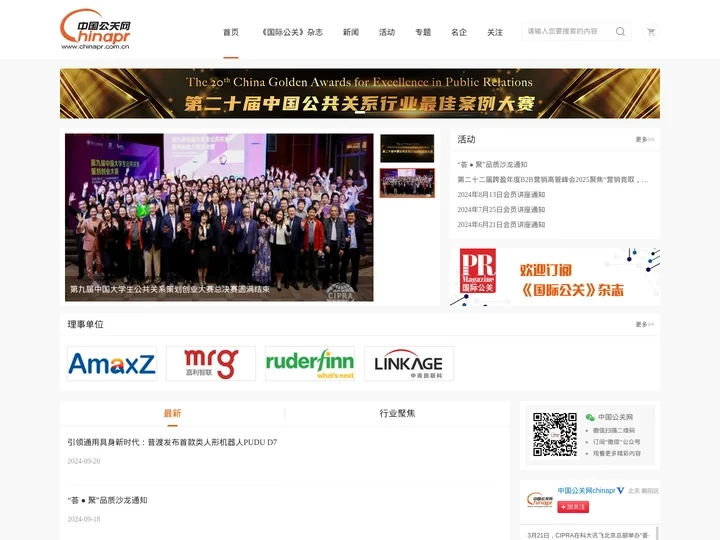720x540 pixels.
Task: Click the blue V verified badge
Action: pyautogui.click(x=620, y=490)
